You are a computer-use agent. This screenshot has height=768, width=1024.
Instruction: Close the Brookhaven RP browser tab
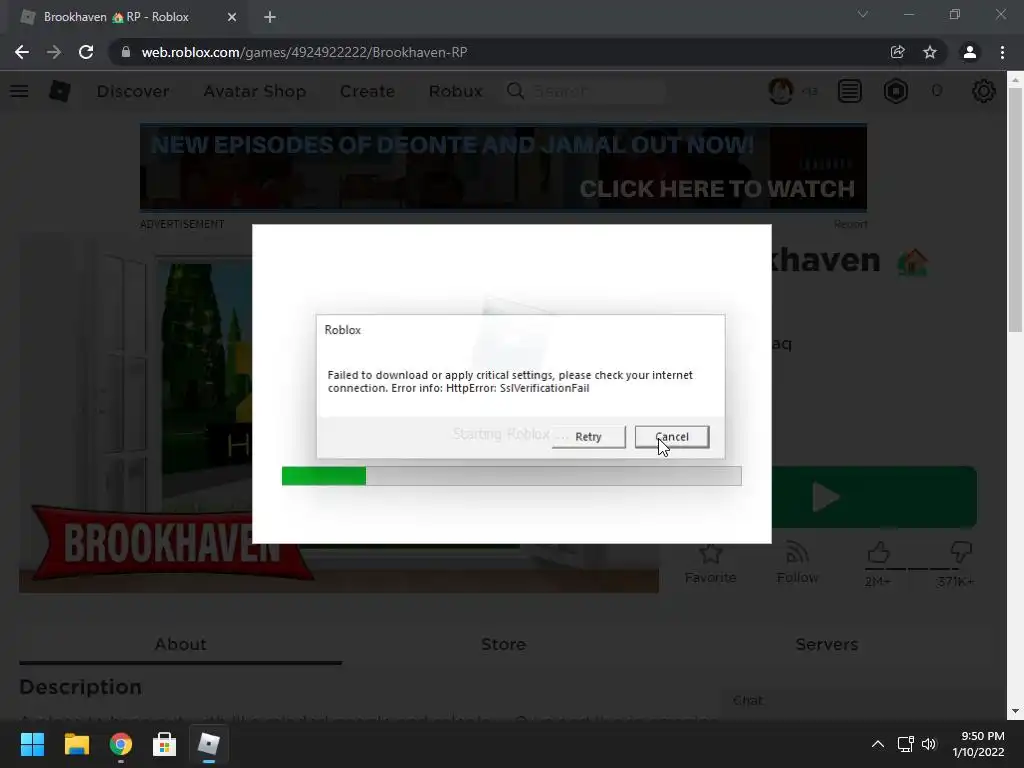(232, 17)
